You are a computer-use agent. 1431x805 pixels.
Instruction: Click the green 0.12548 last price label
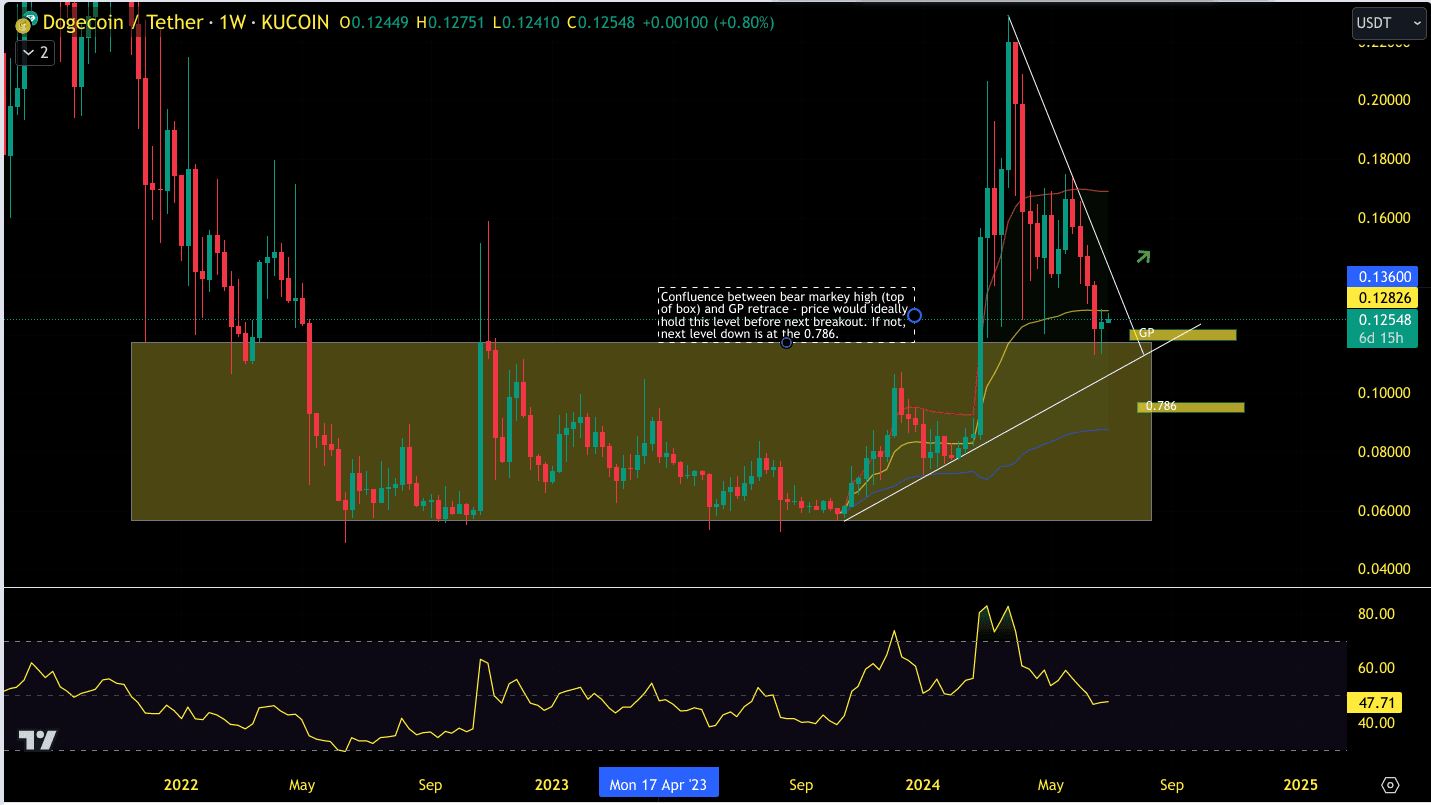(x=1384, y=320)
